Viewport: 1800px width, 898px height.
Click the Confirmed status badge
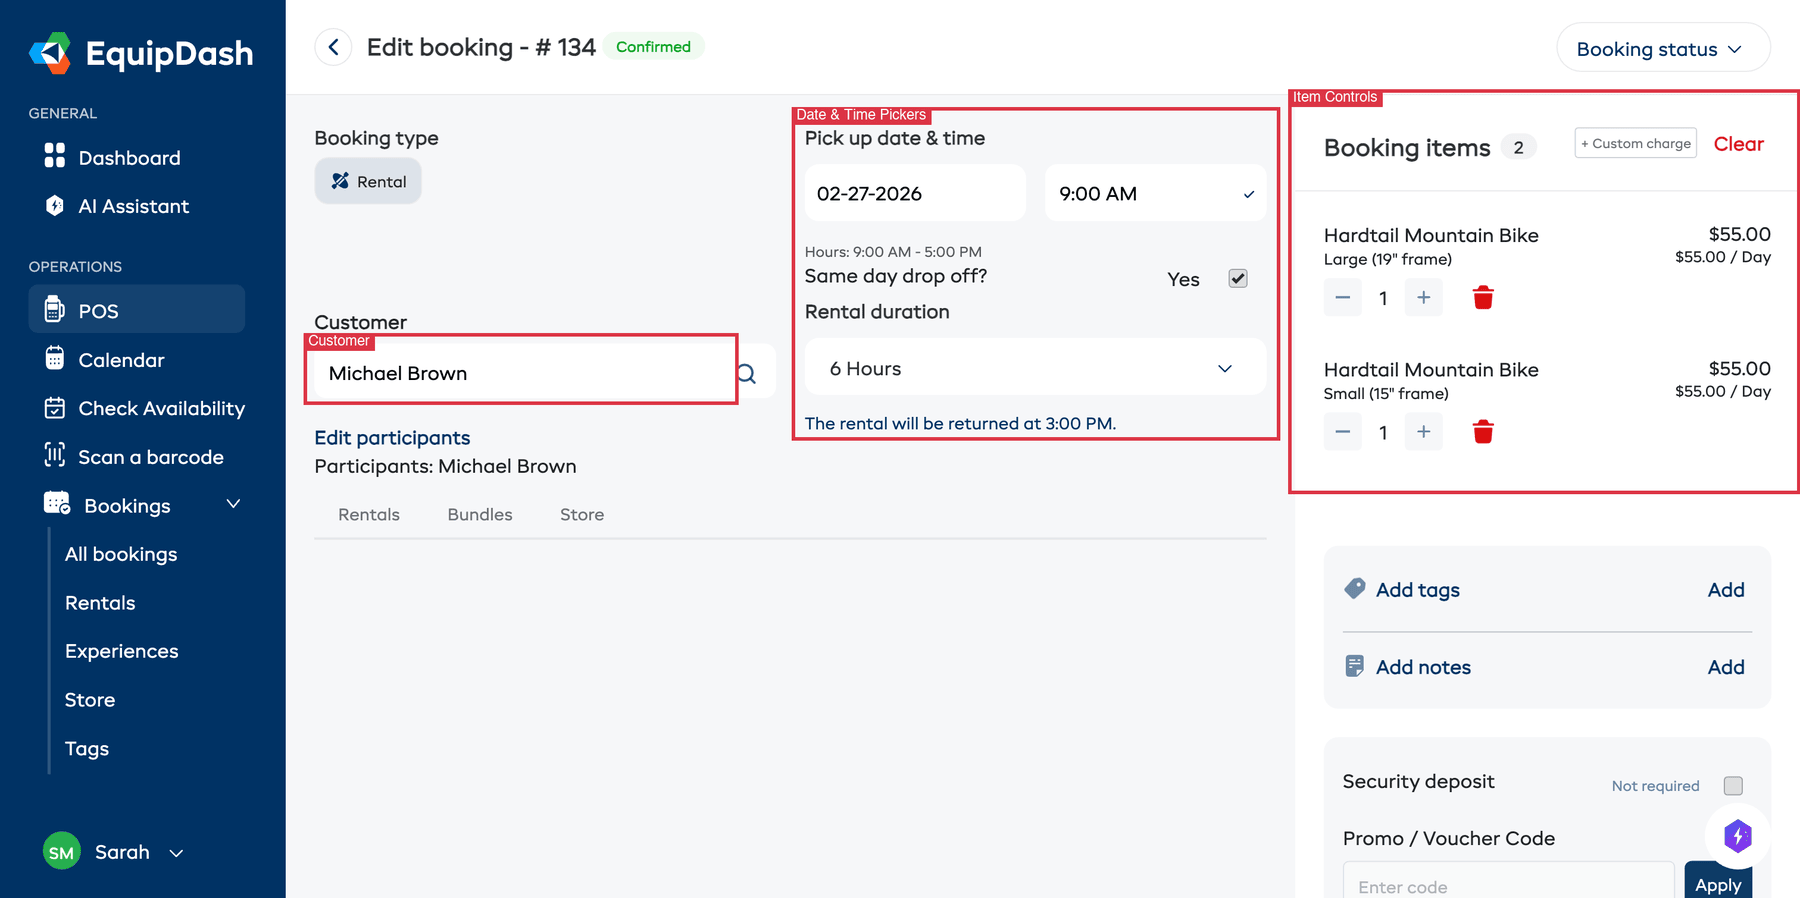(x=653, y=46)
